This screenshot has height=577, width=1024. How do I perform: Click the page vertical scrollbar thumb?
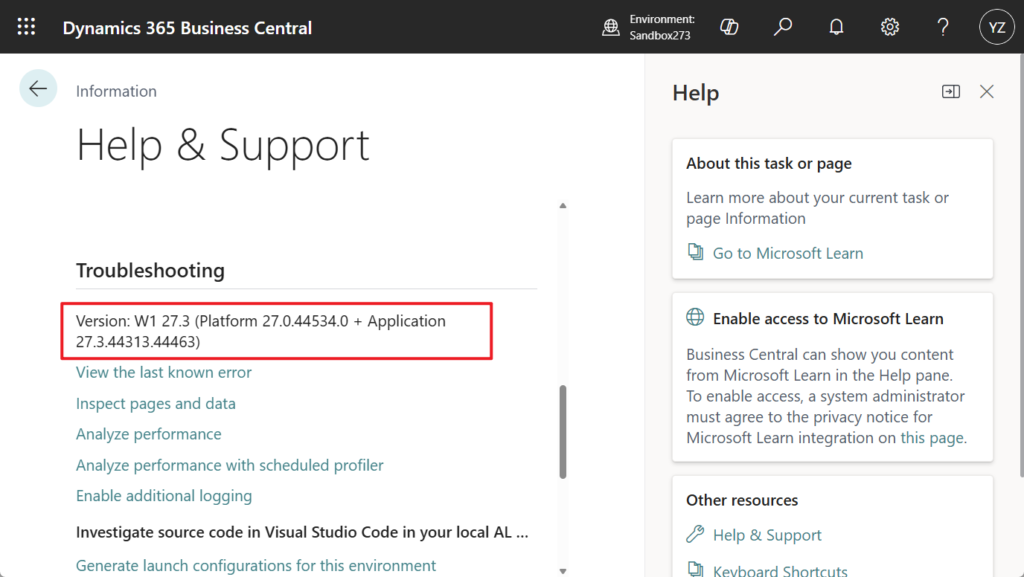(563, 432)
